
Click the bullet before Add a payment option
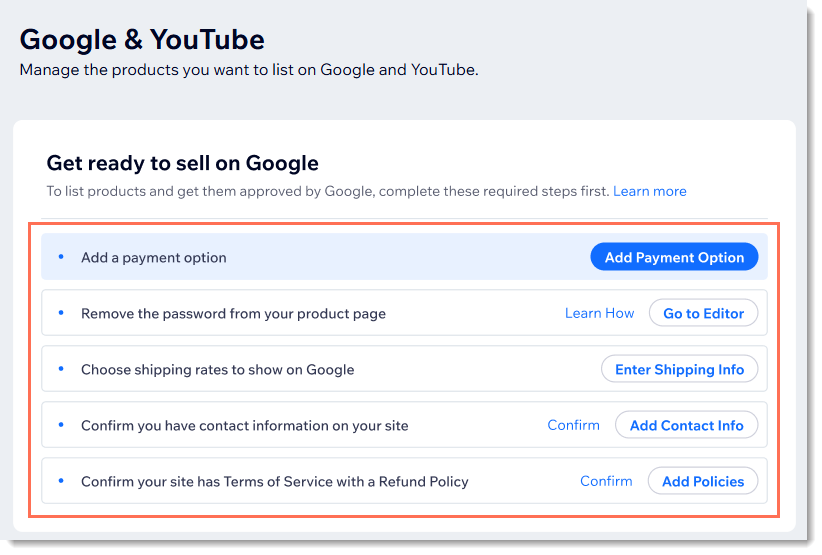coord(61,257)
